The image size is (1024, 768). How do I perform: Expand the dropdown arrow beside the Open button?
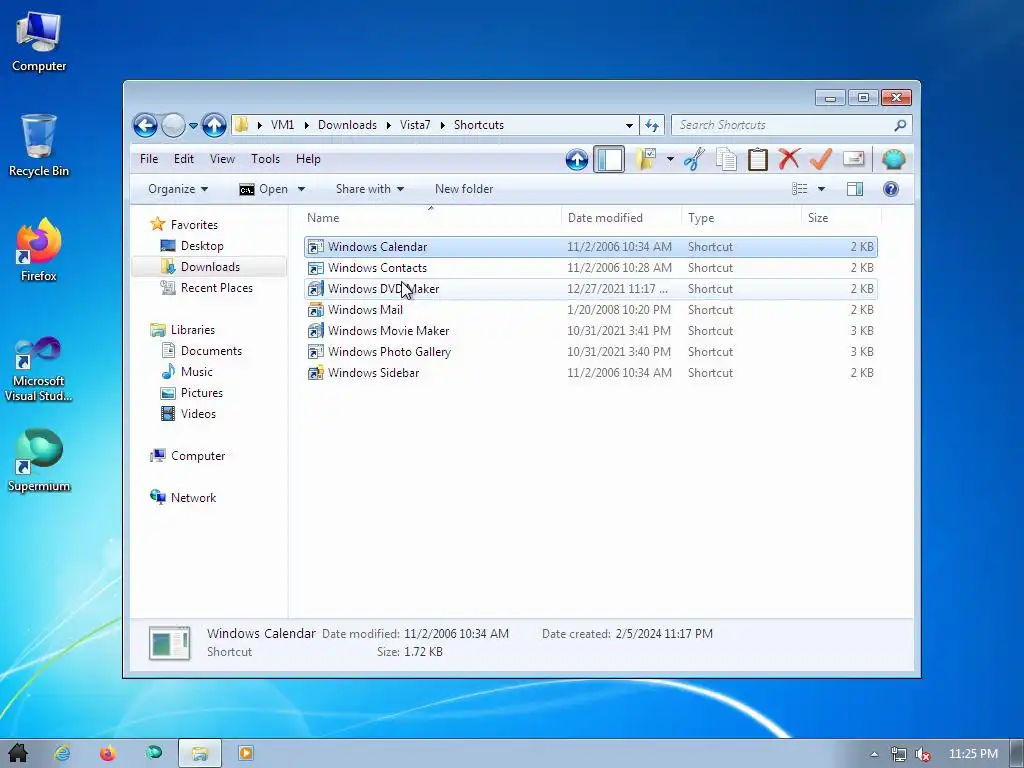tap(301, 189)
